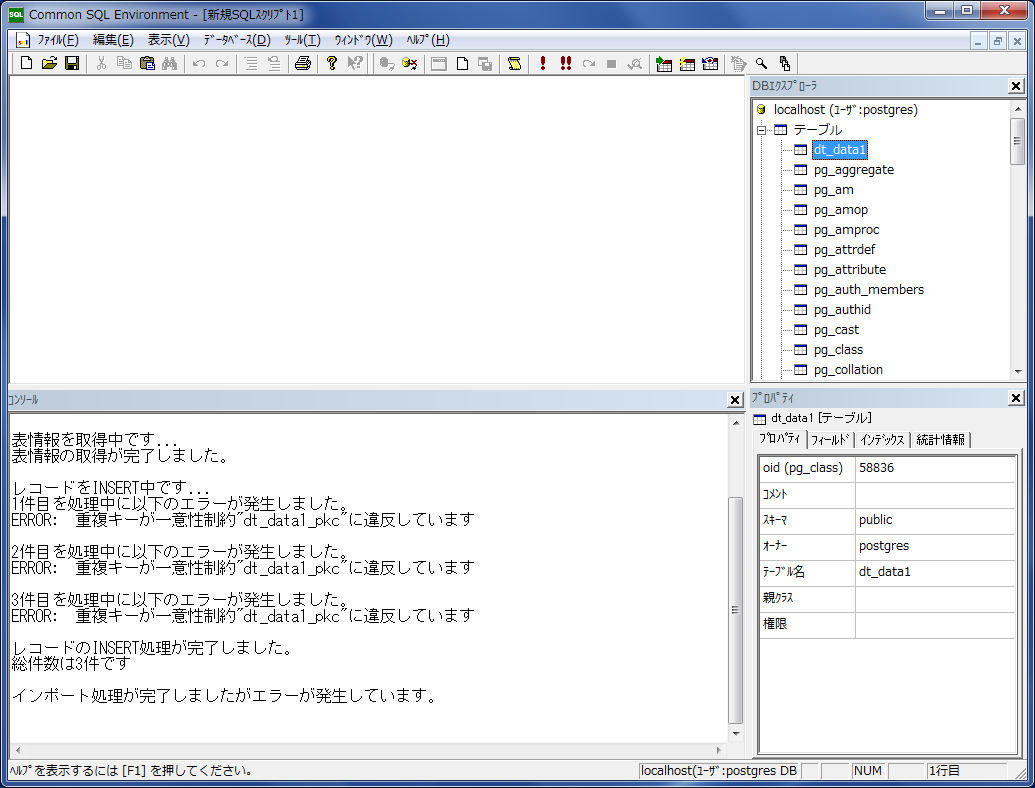
Task: Switch to the インデックス tab
Action: [882, 440]
